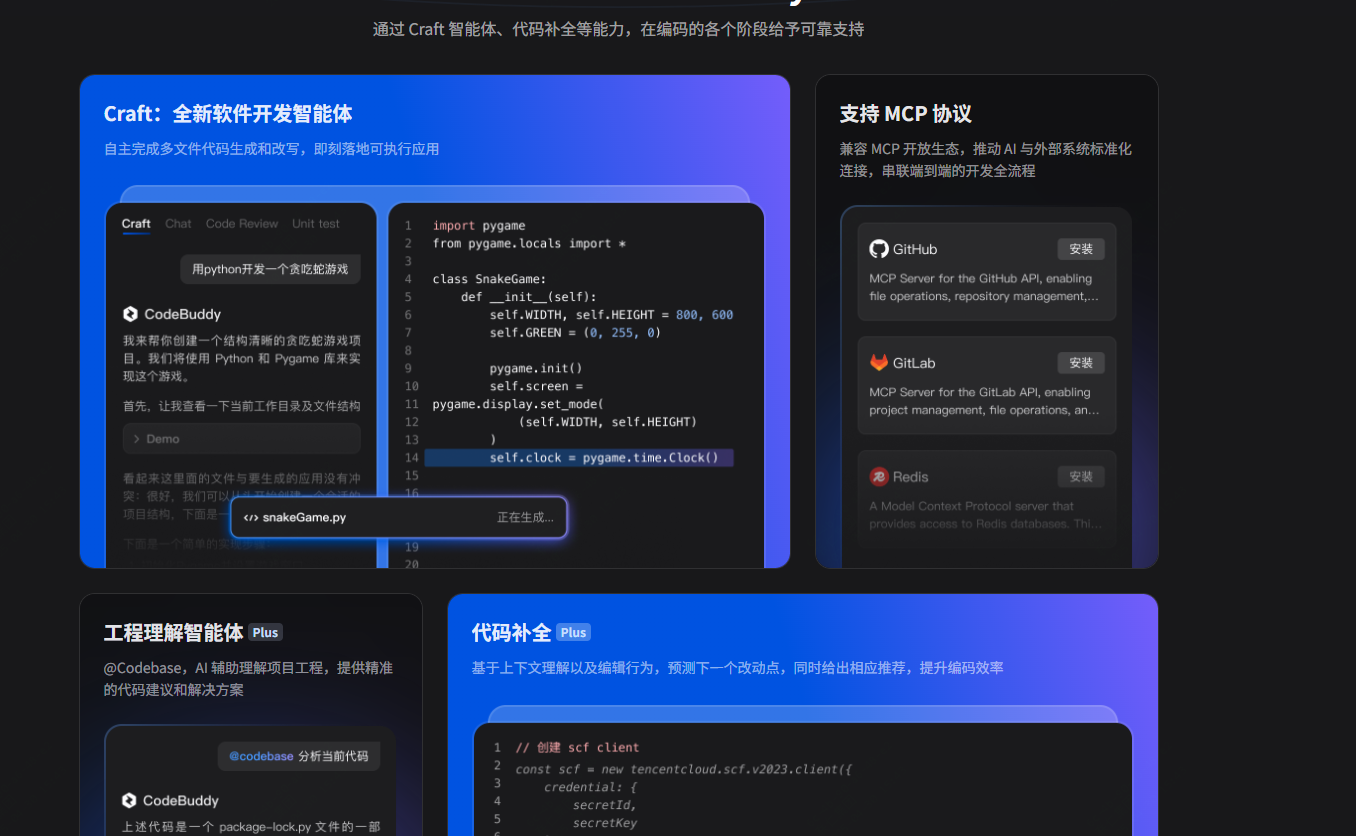Click the 工程理解智能体 heading
Viewport: 1356px width, 836px height.
(x=174, y=632)
